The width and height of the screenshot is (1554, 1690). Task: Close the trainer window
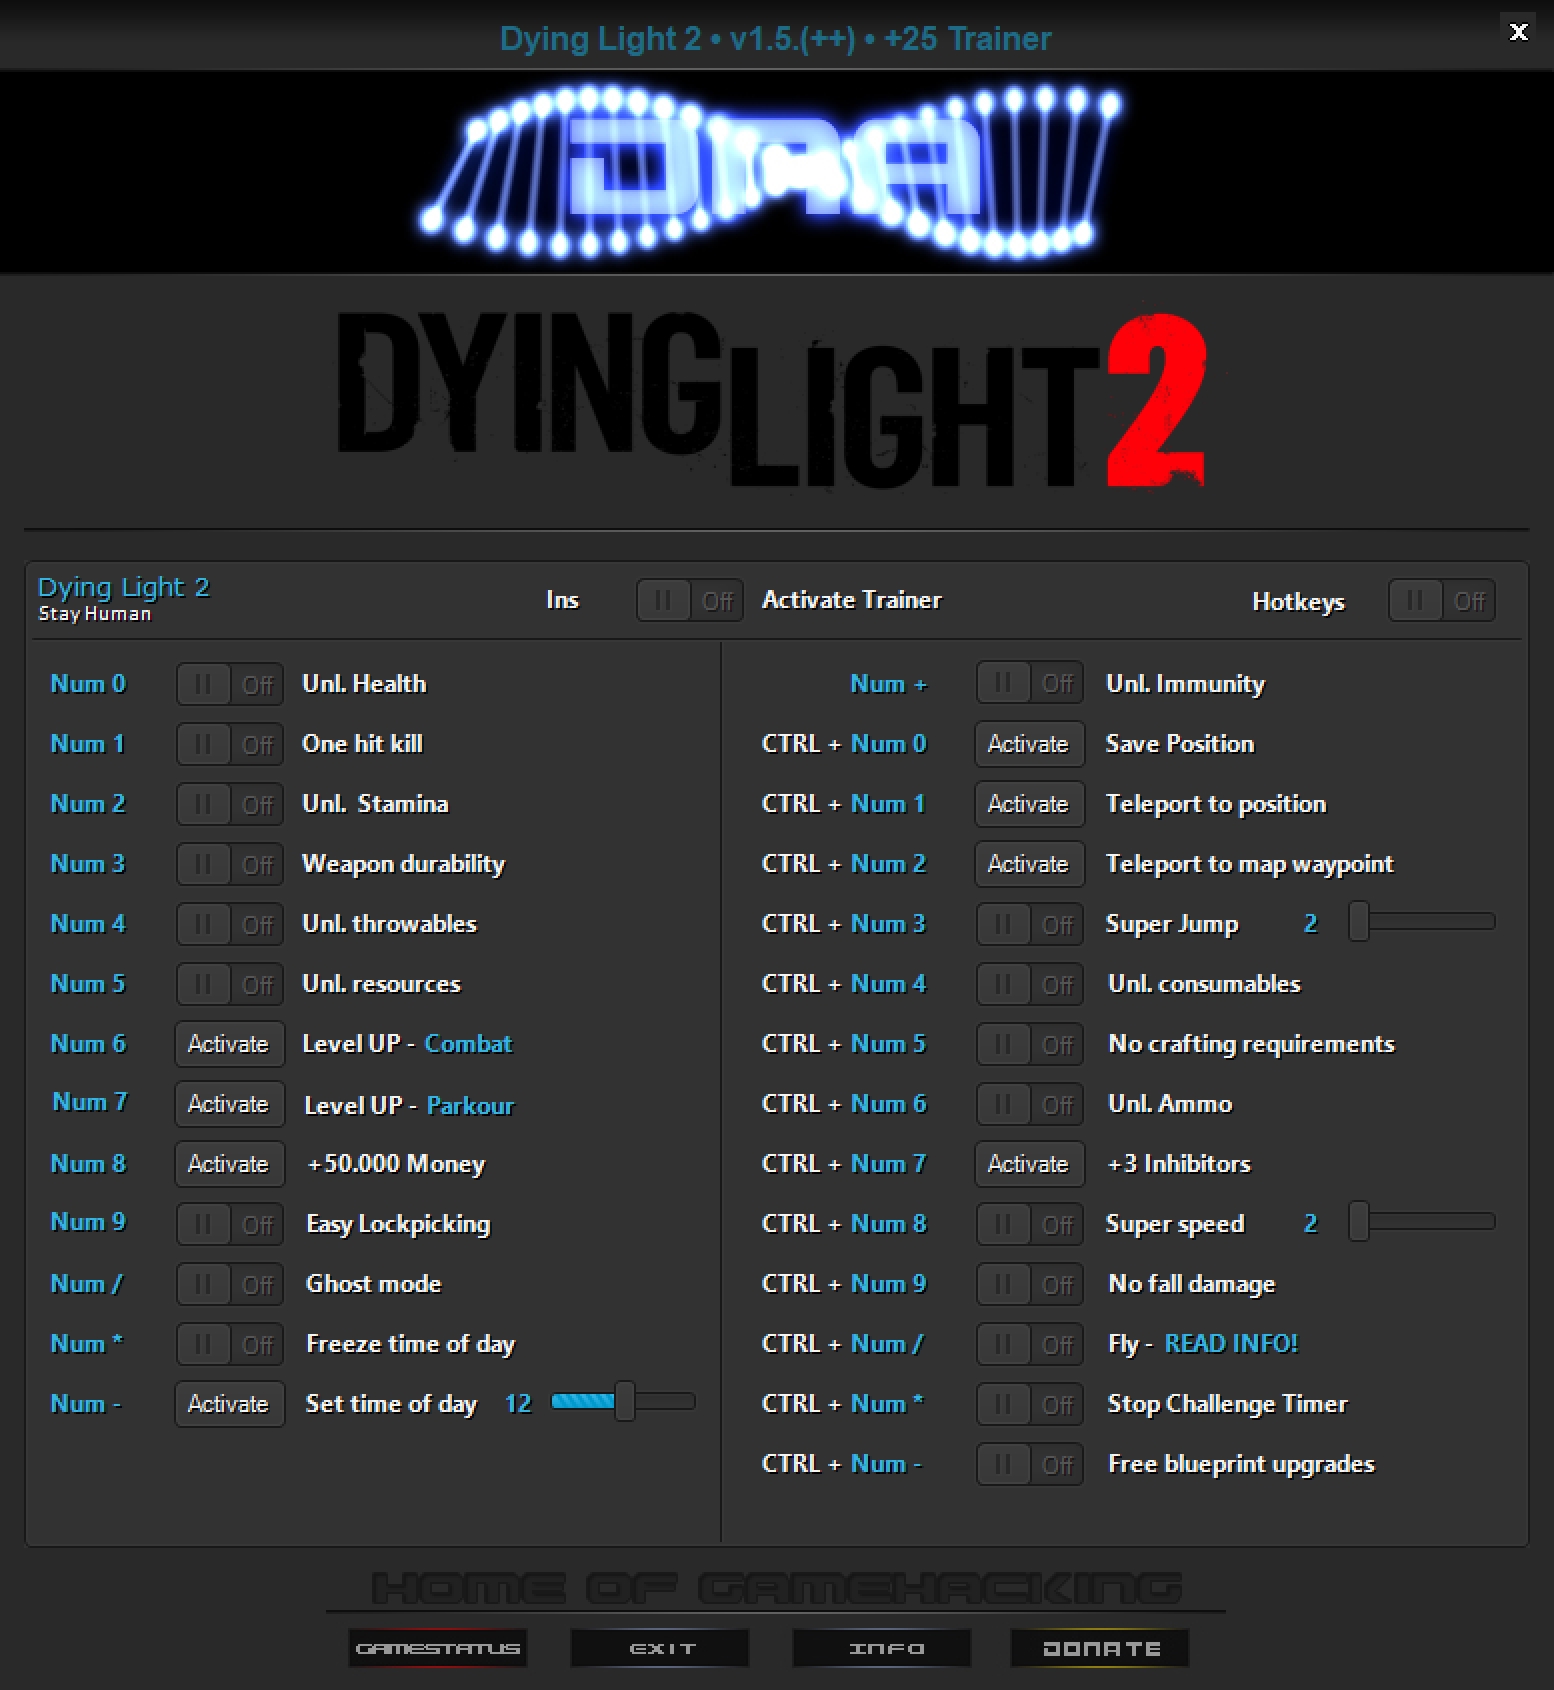(1518, 32)
